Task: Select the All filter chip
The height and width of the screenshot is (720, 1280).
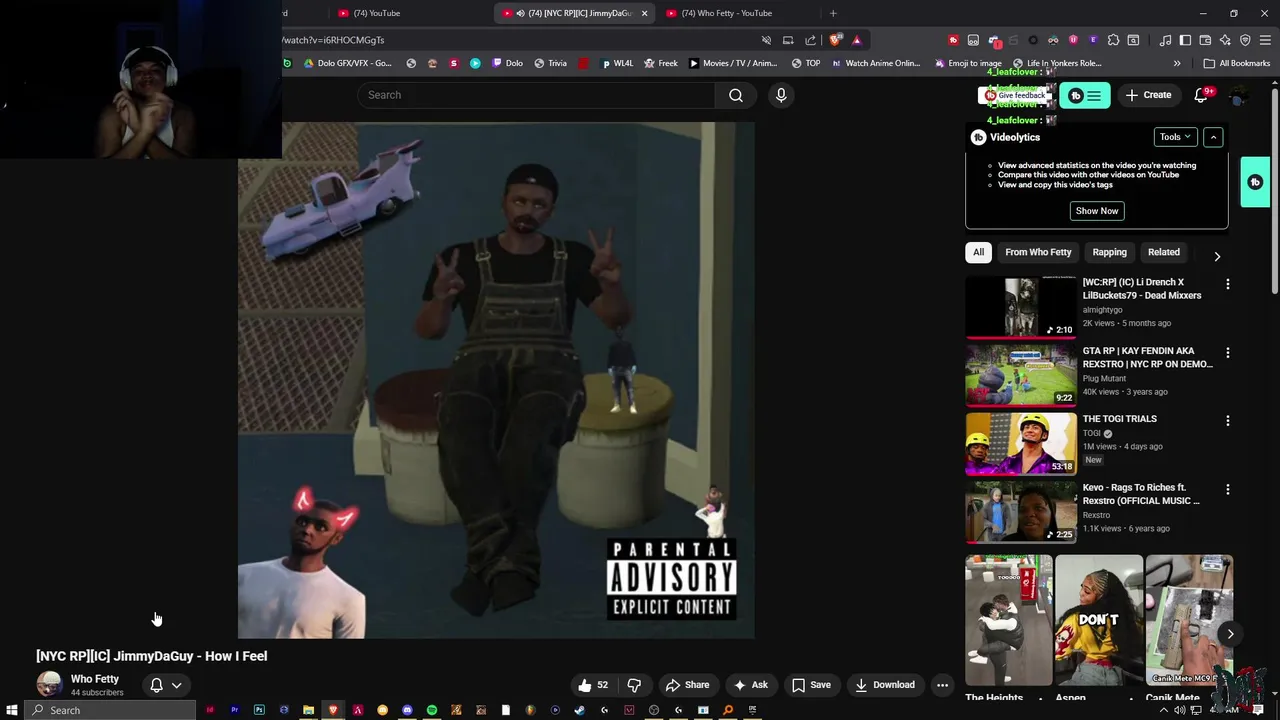Action: [x=979, y=252]
